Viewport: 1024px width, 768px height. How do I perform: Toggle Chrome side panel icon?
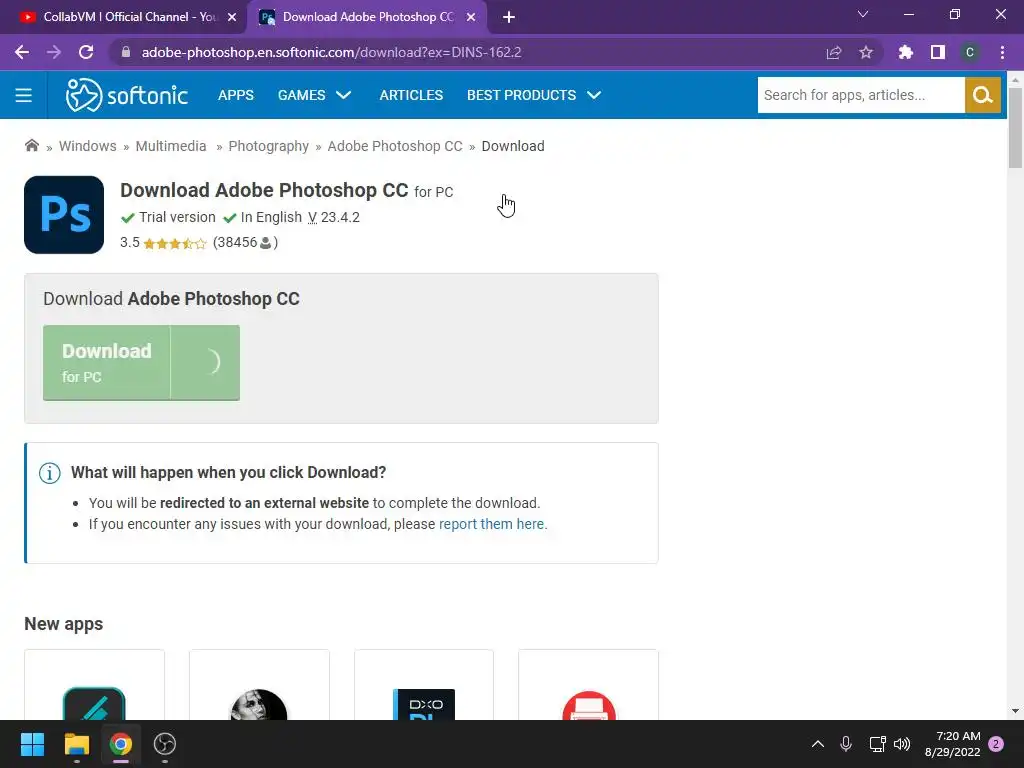938,52
